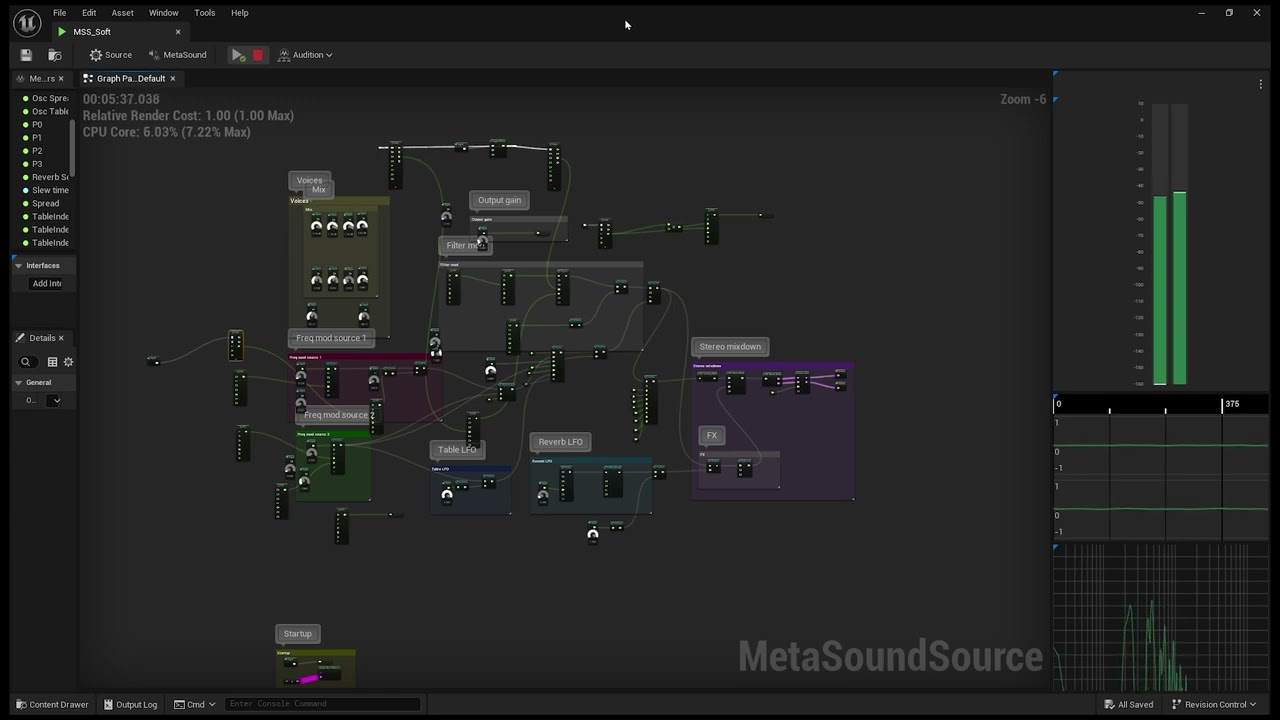The image size is (1280, 720).
Task: Open Source settings gear button
Action: point(110,55)
